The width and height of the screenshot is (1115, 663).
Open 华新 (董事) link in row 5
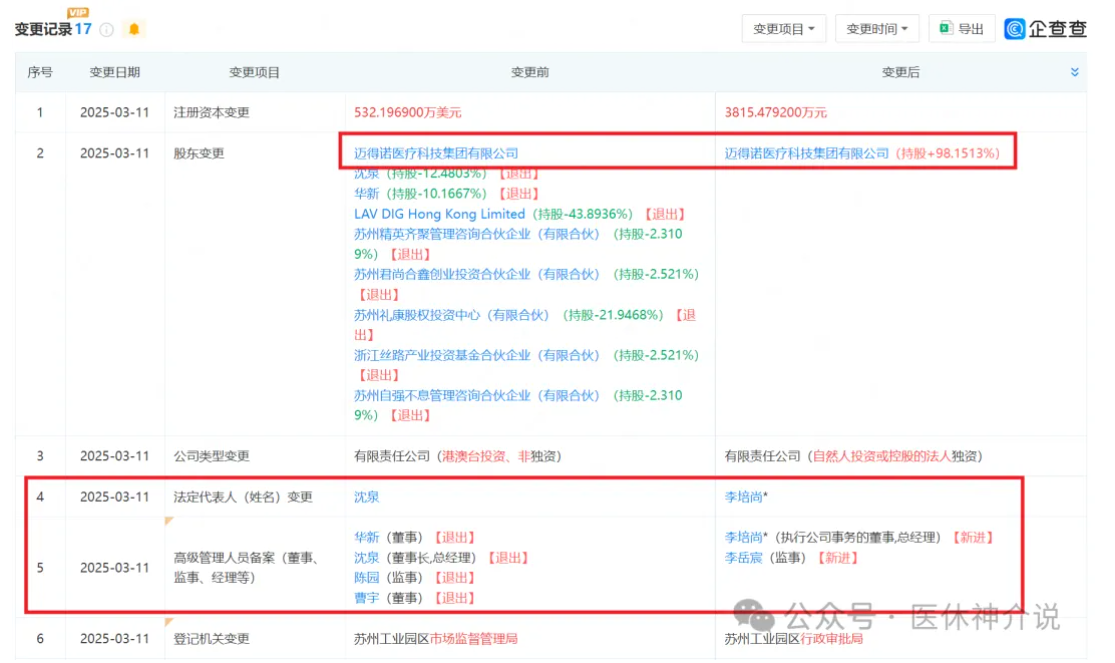366,537
